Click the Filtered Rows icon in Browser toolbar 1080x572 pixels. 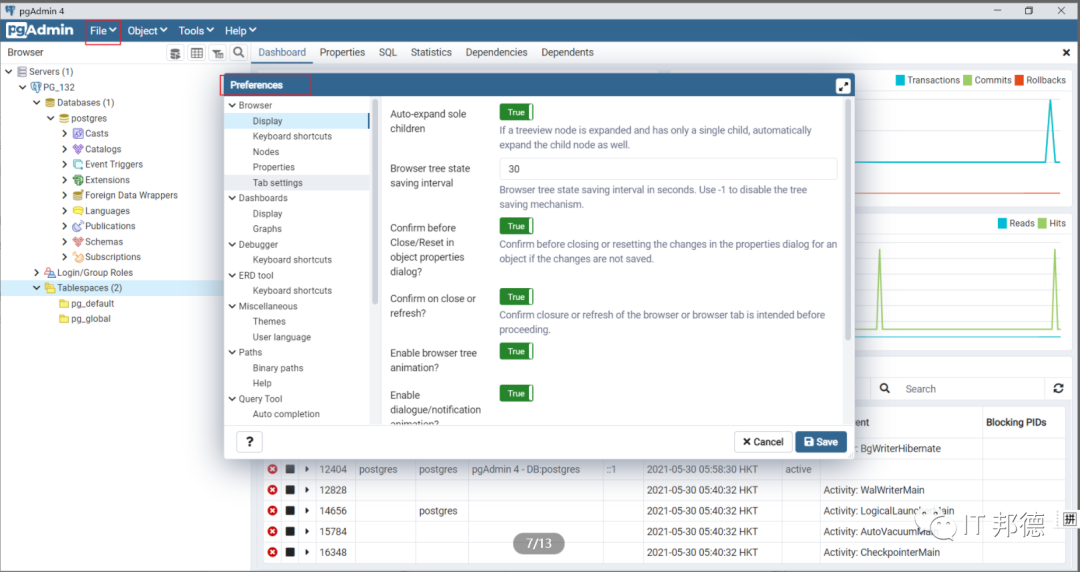pyautogui.click(x=218, y=53)
